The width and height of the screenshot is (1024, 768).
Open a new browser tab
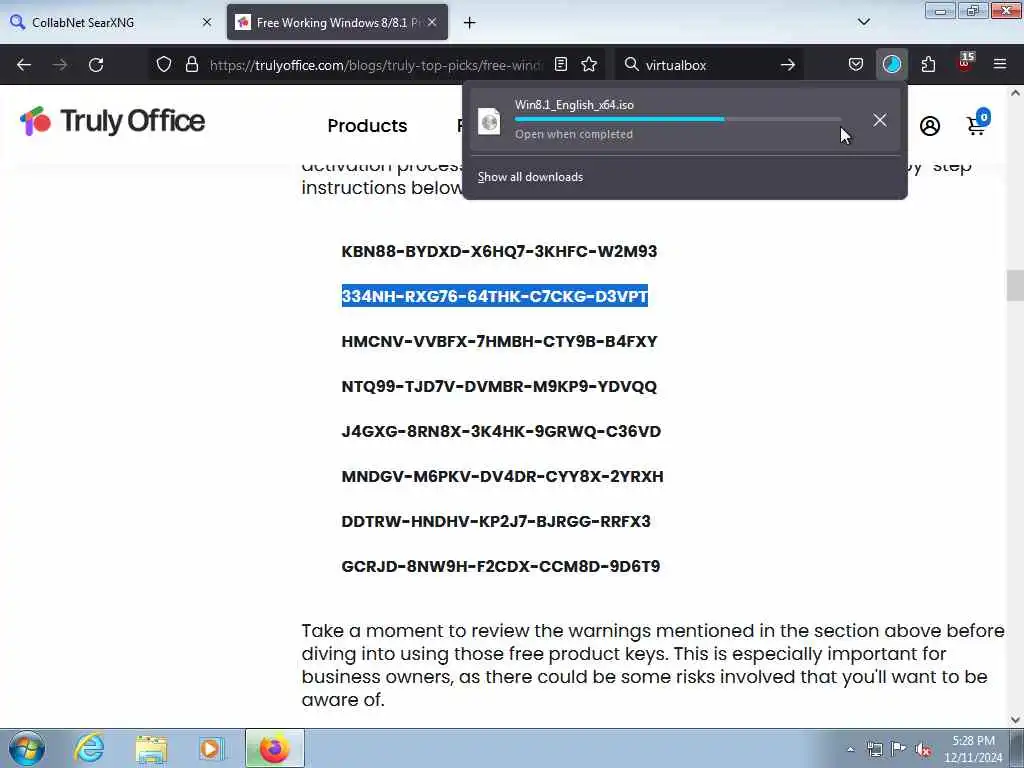[470, 23]
